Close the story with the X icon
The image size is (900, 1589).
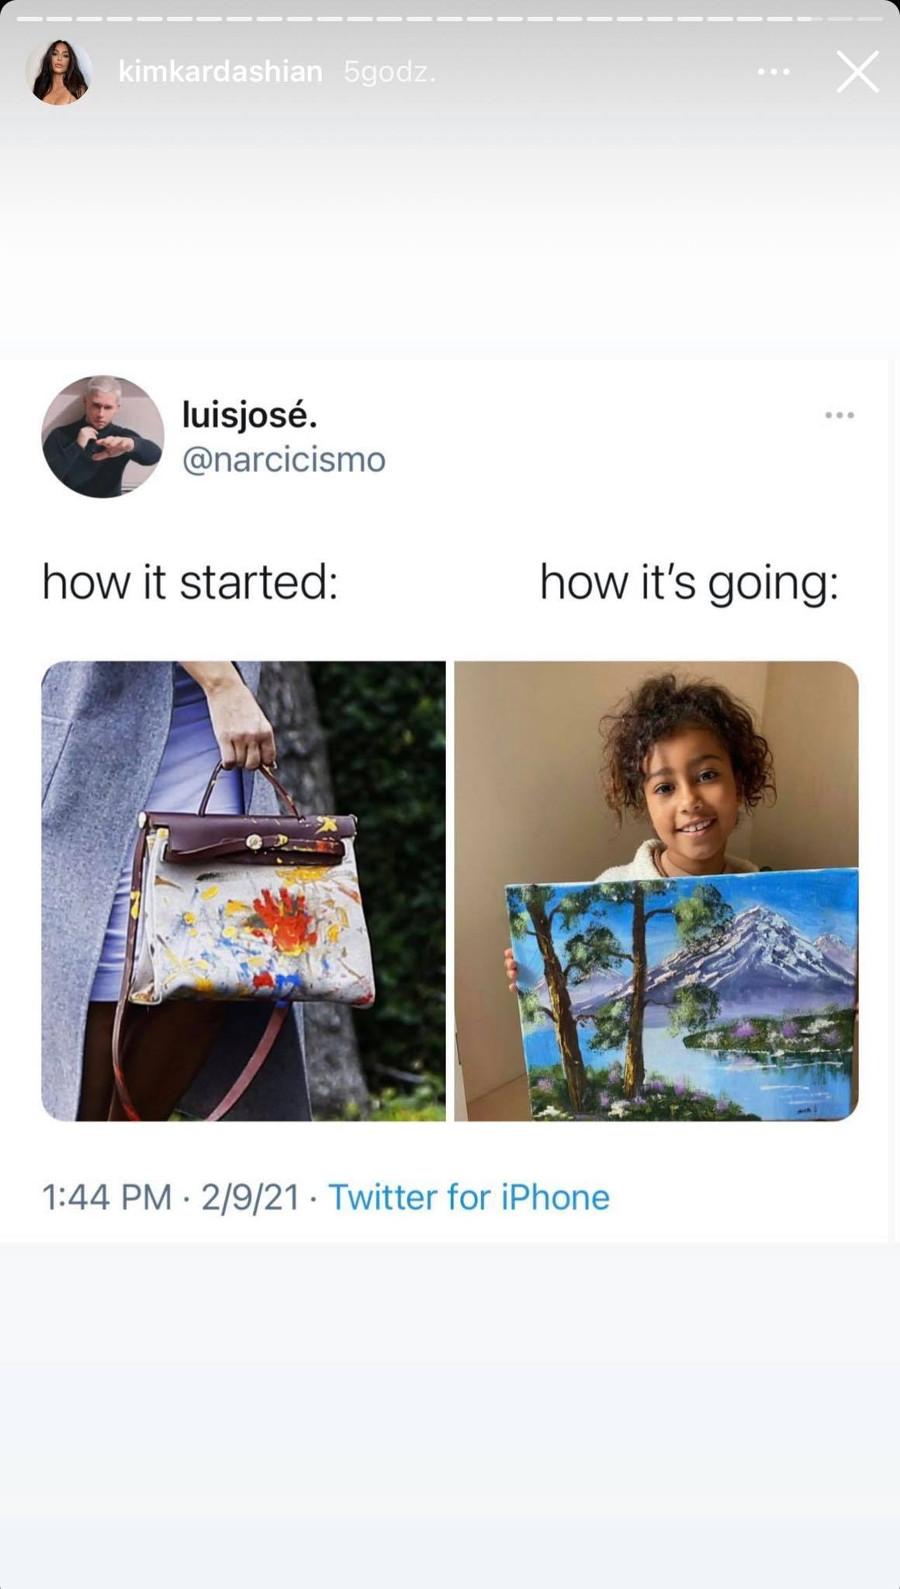(x=857, y=72)
